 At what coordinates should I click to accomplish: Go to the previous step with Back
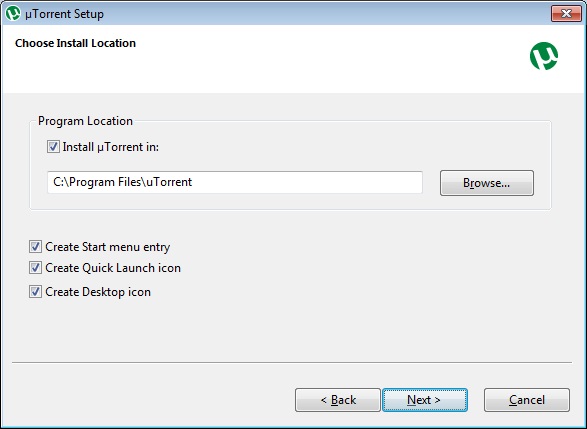click(338, 400)
